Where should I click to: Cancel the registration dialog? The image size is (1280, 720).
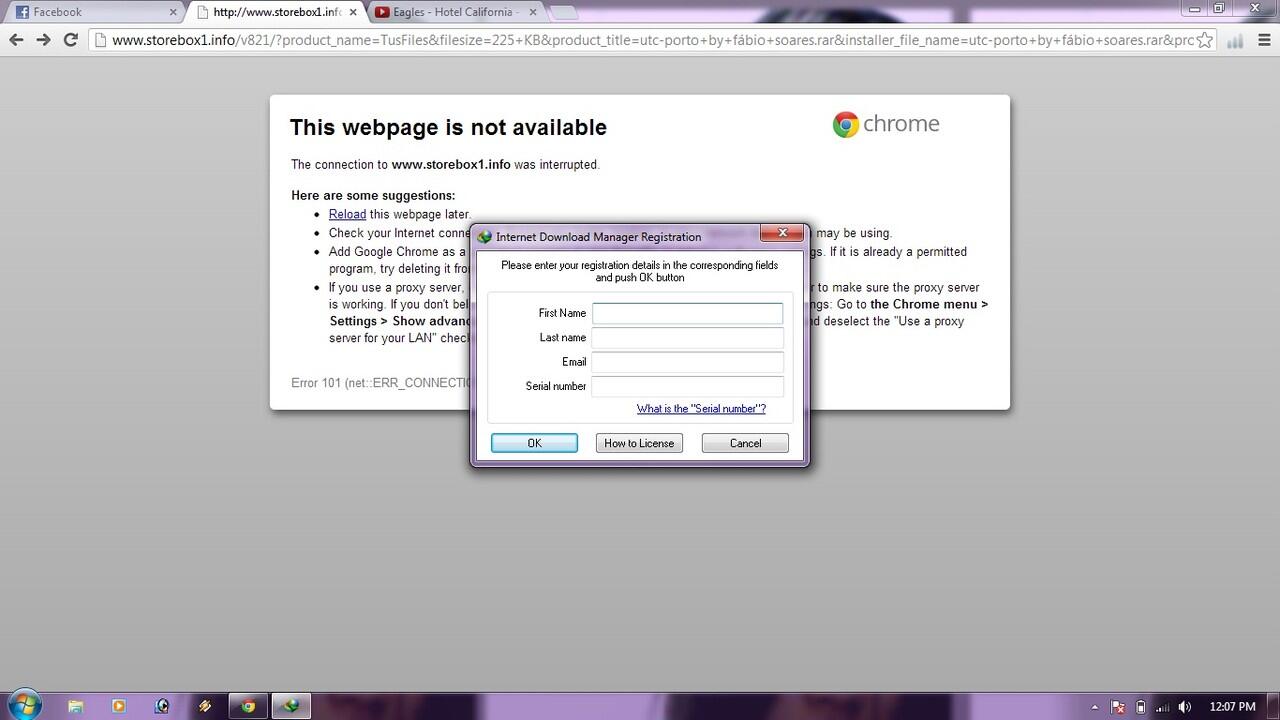[745, 443]
